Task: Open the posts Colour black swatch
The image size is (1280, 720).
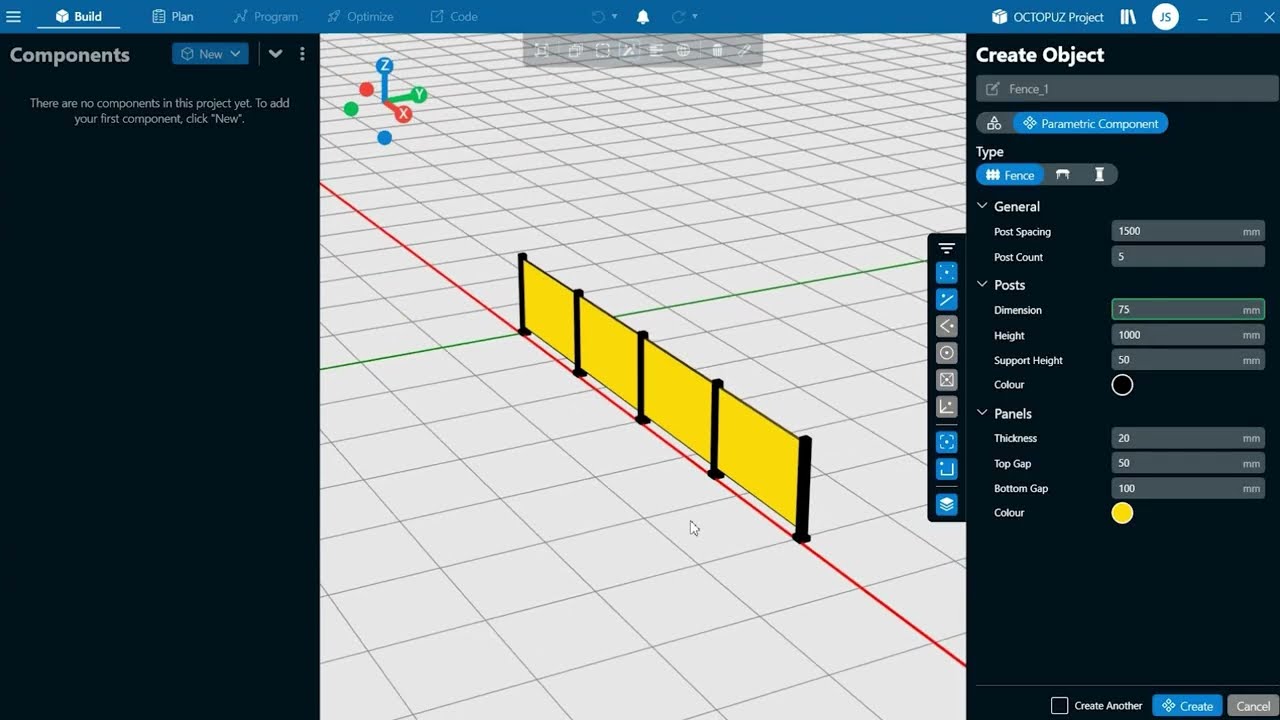Action: (x=1122, y=385)
